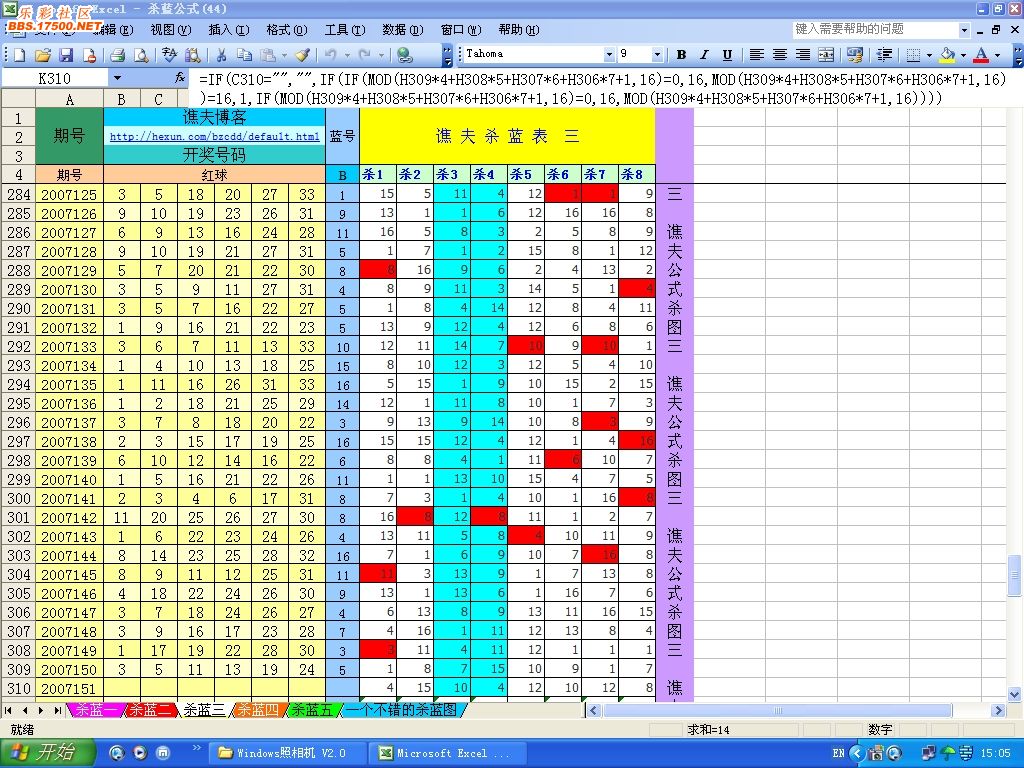This screenshot has height=768, width=1024.
Task: Open the 插入(I) menu
Action: [229, 30]
